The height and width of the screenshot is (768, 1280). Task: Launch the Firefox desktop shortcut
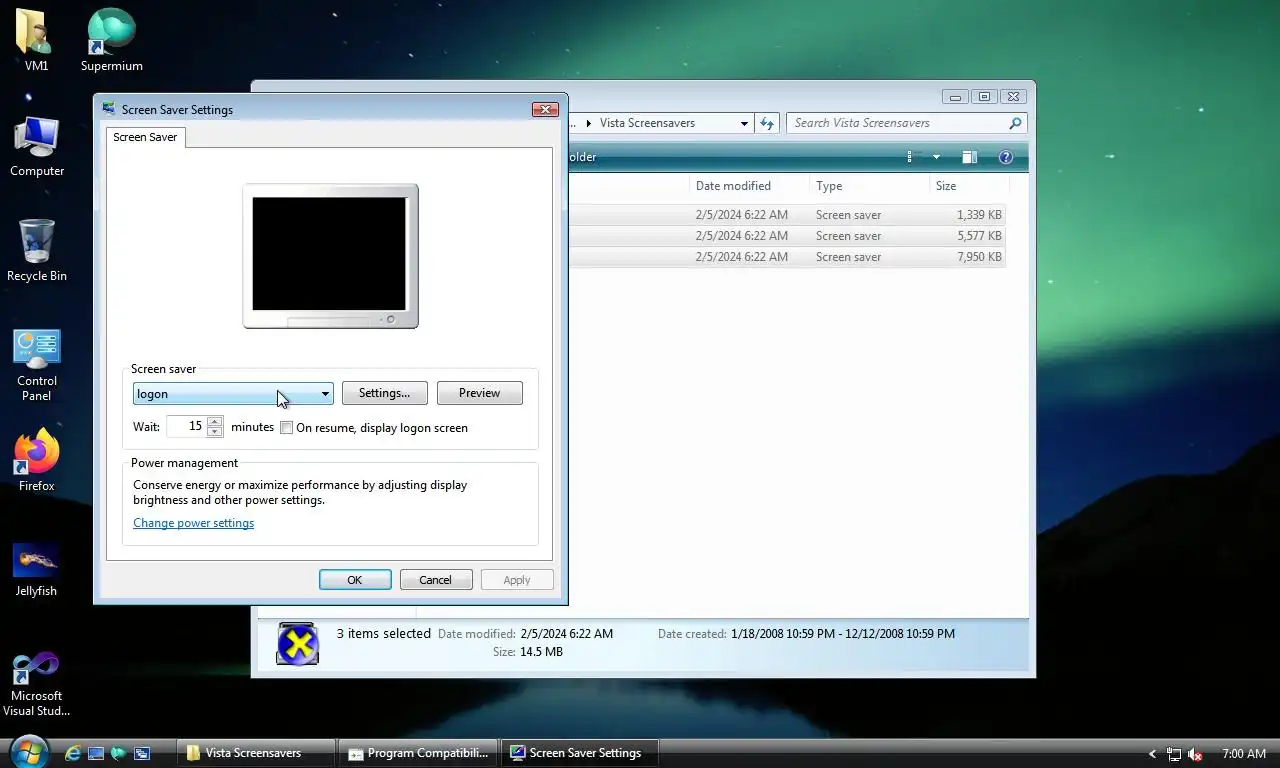(x=37, y=460)
